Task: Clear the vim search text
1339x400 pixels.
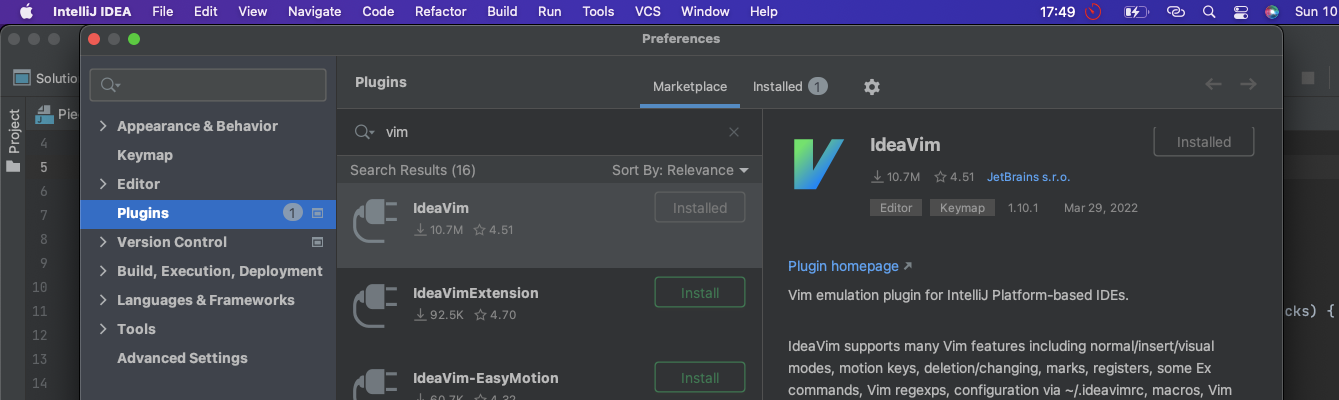Action: point(734,132)
